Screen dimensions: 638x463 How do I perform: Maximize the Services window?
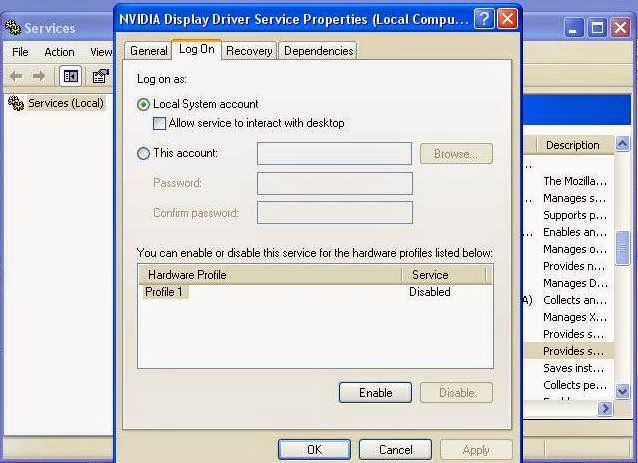click(597, 28)
